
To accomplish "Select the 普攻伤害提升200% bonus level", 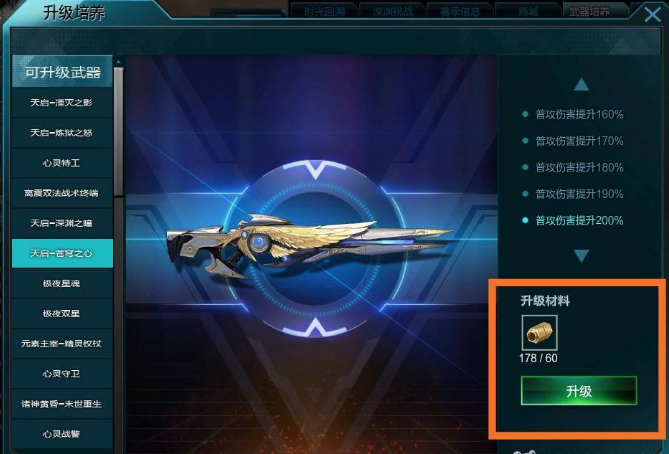I will [574, 221].
